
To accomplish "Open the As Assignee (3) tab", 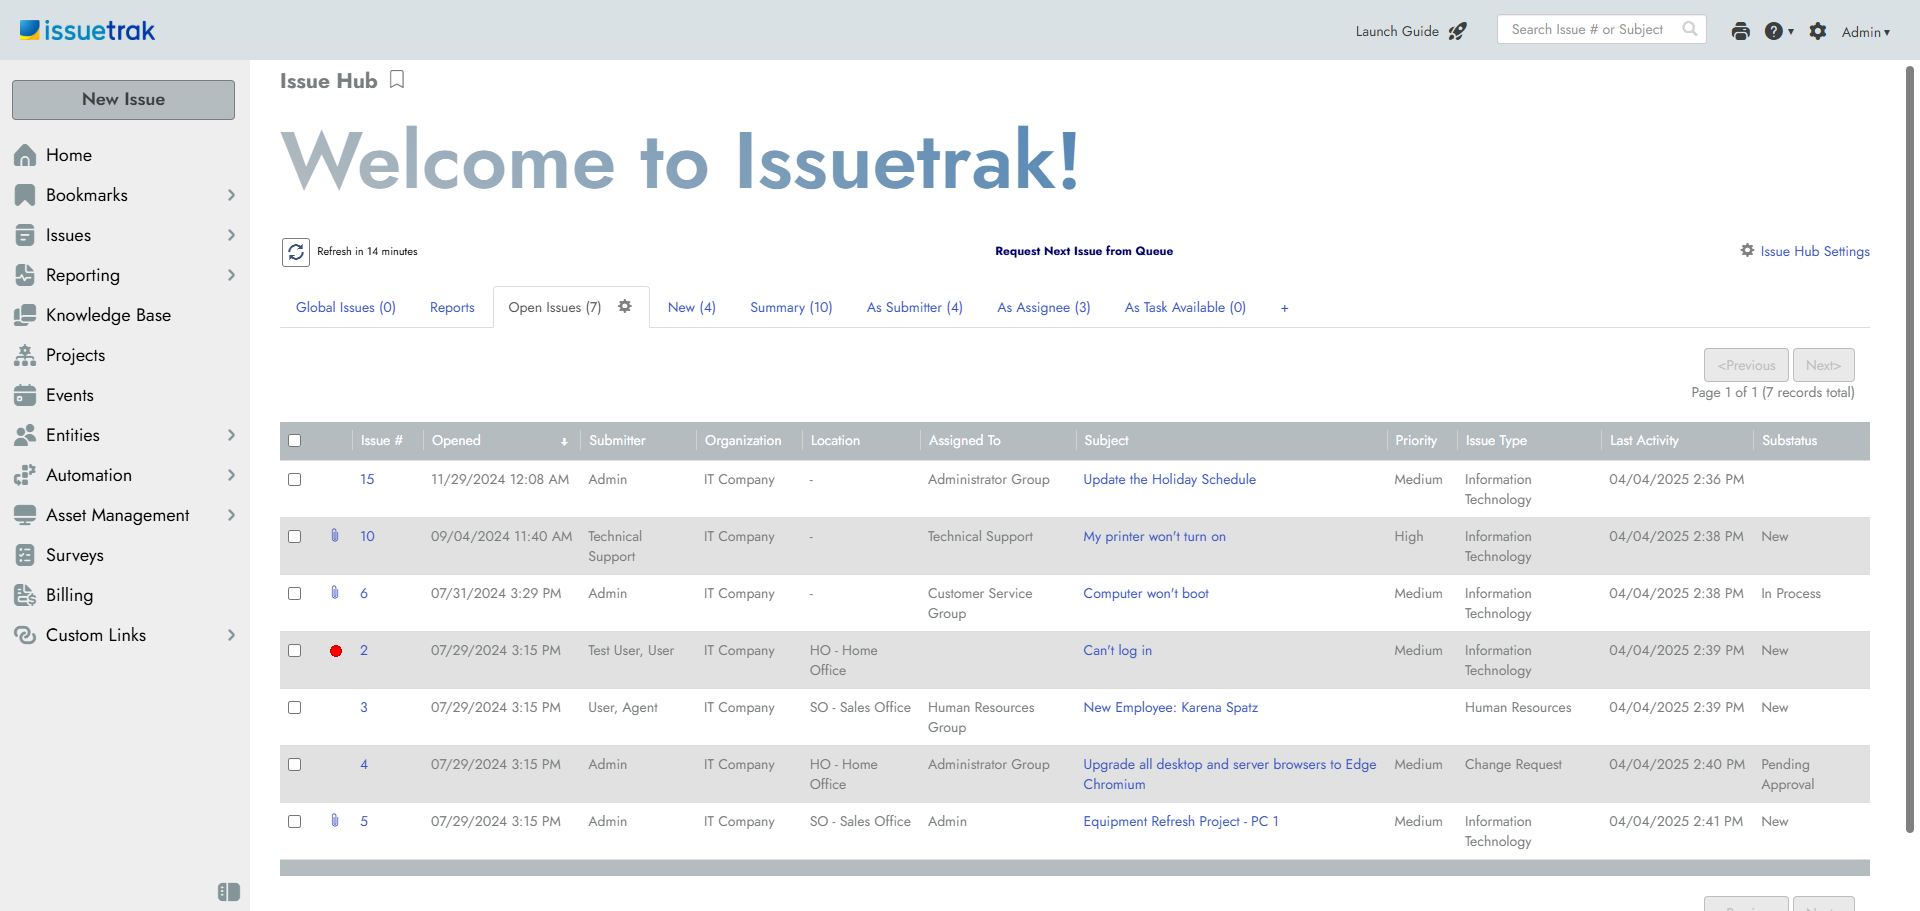I will 1044,307.
